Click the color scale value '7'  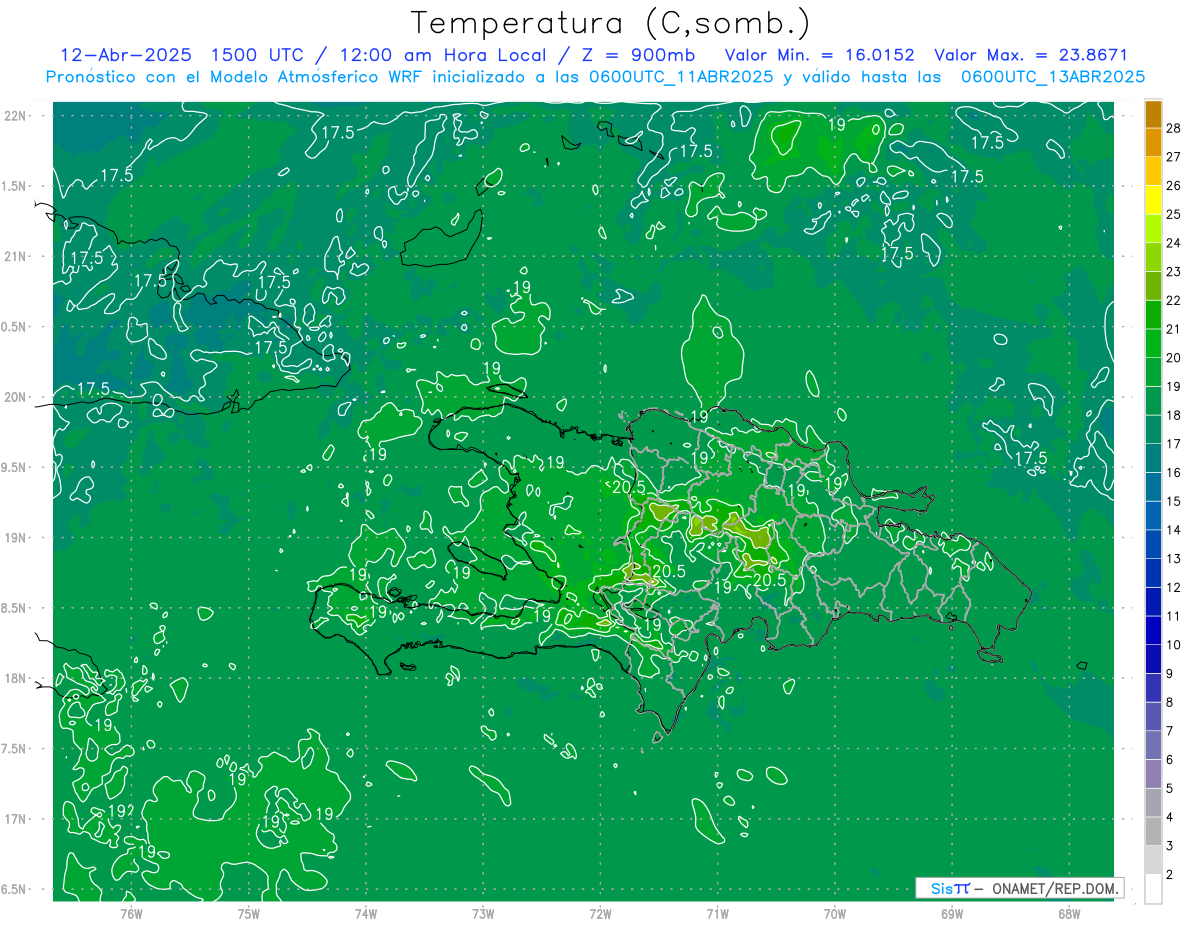pos(1170,731)
